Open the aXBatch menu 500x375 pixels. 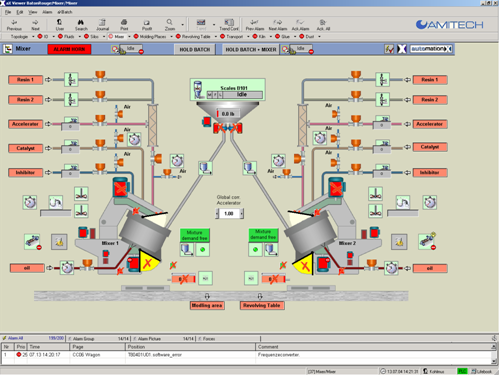click(x=65, y=12)
